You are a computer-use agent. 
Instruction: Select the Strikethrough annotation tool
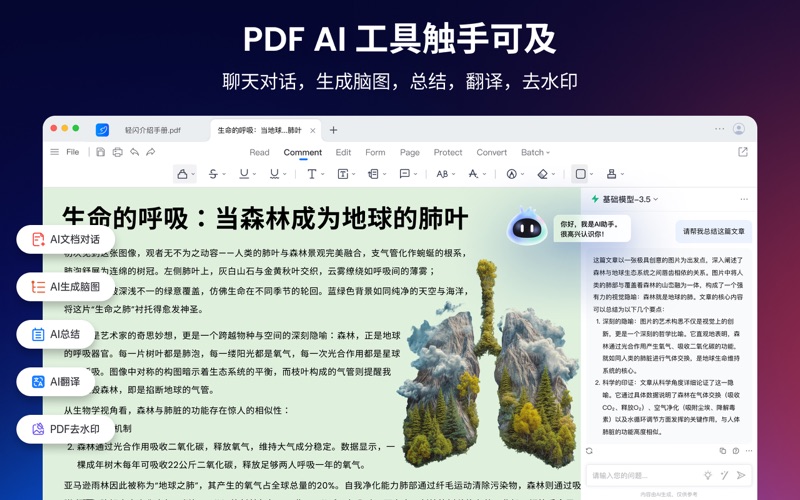(213, 174)
